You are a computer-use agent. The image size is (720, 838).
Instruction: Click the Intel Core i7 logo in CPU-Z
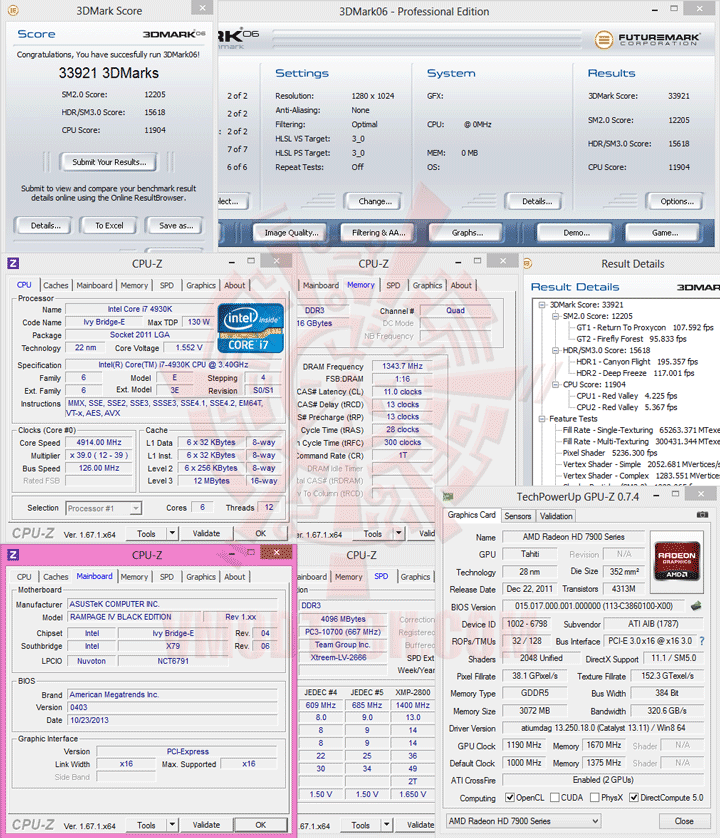click(250, 328)
